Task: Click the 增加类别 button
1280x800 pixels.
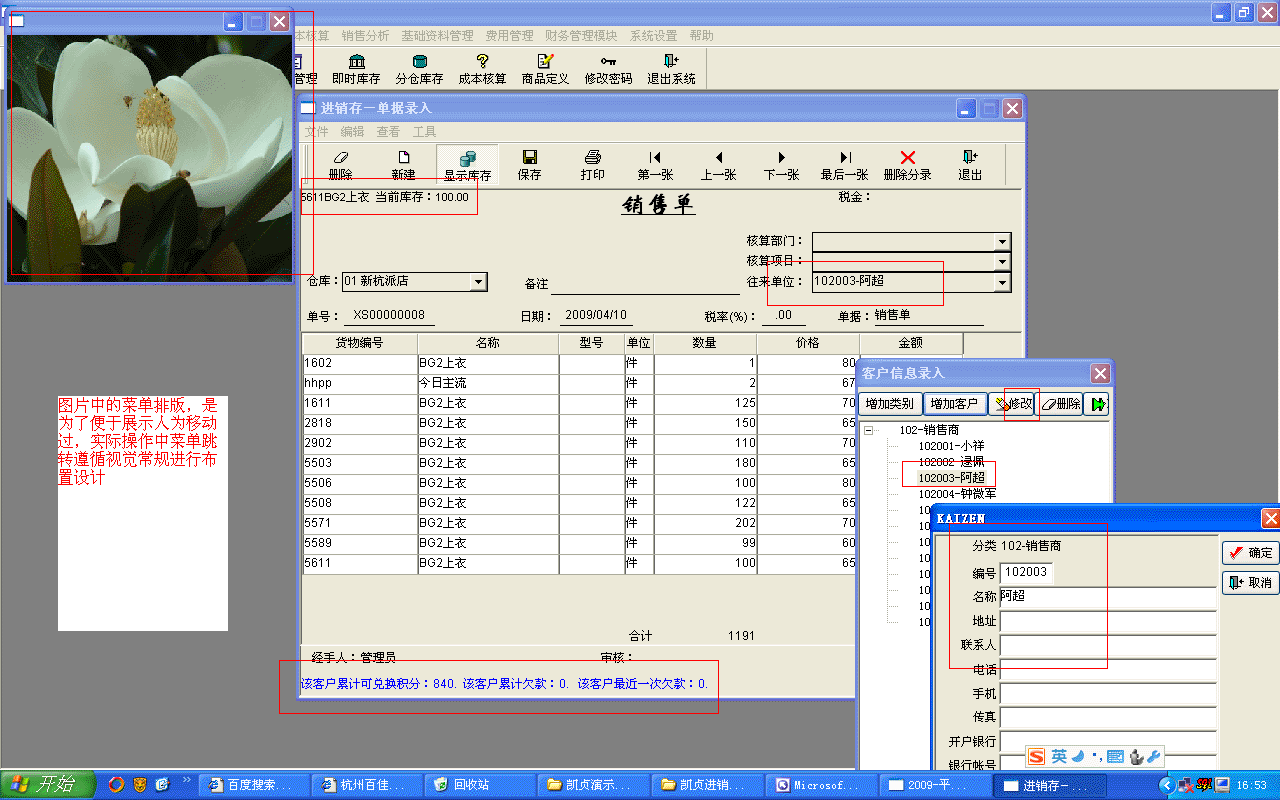Action: 890,404
